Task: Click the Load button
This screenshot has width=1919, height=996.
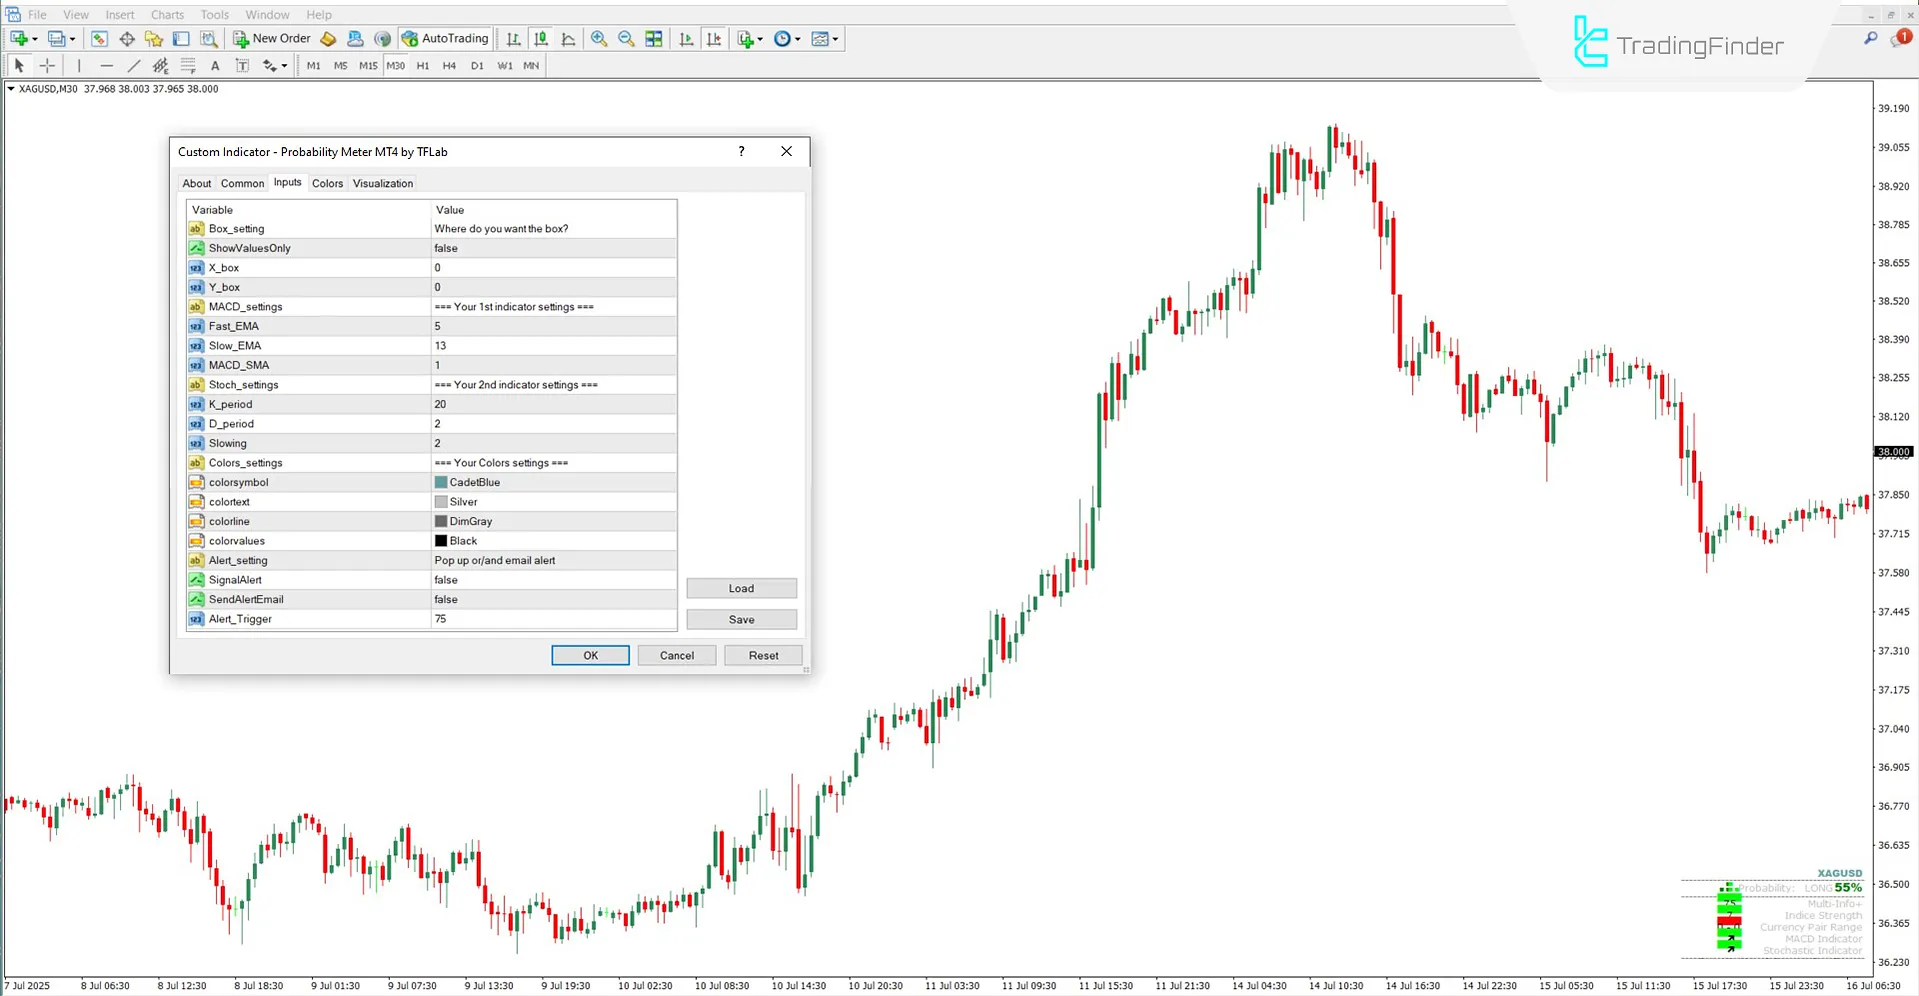Action: (x=741, y=589)
